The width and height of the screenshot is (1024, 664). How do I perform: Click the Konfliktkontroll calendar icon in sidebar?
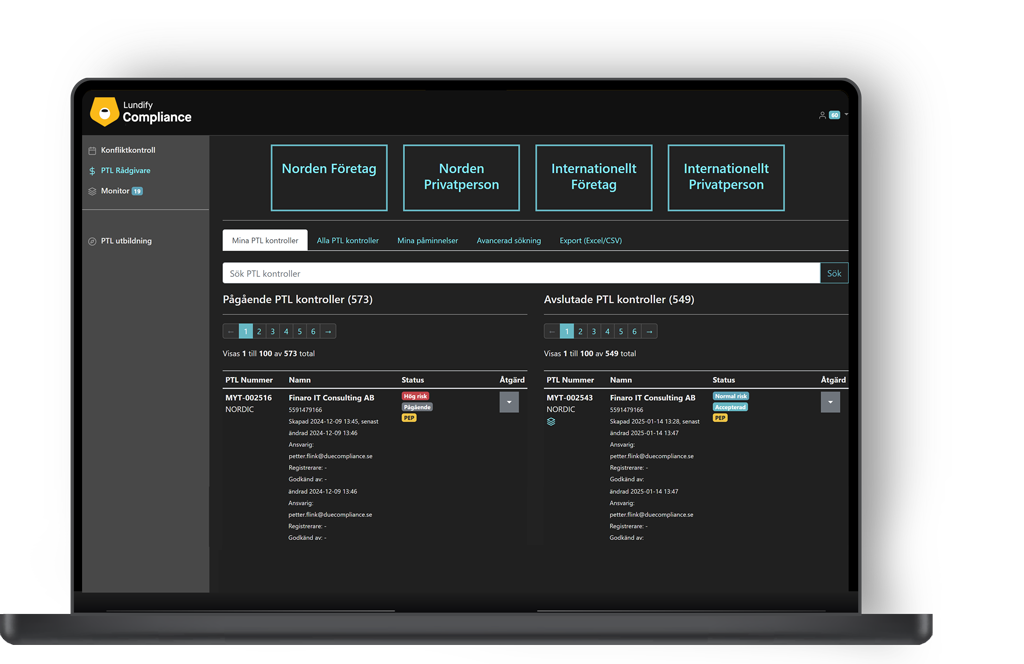[x=92, y=151]
